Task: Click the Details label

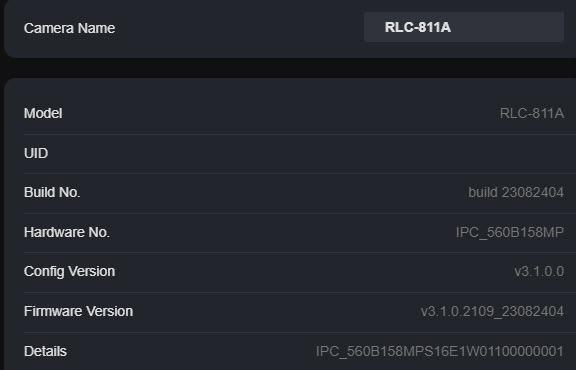Action: [45, 351]
